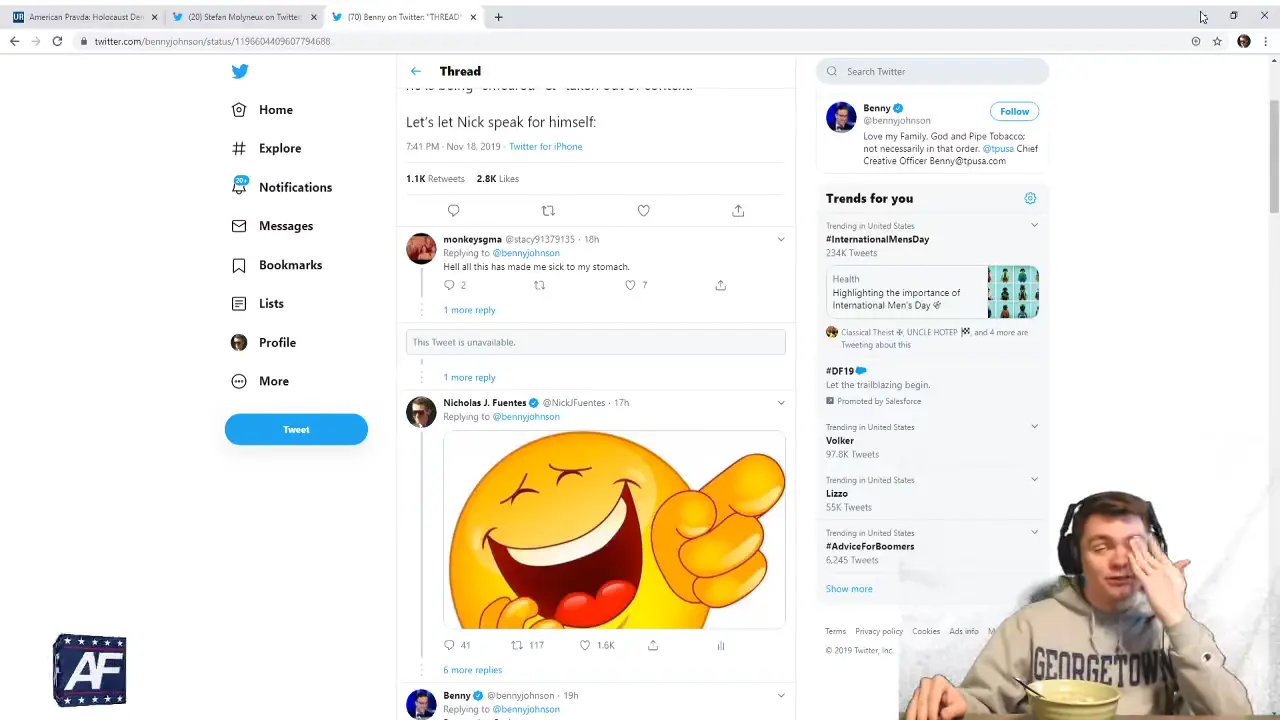Open caret for InternationalMensDay trend
This screenshot has height=720, width=1280.
click(1034, 225)
